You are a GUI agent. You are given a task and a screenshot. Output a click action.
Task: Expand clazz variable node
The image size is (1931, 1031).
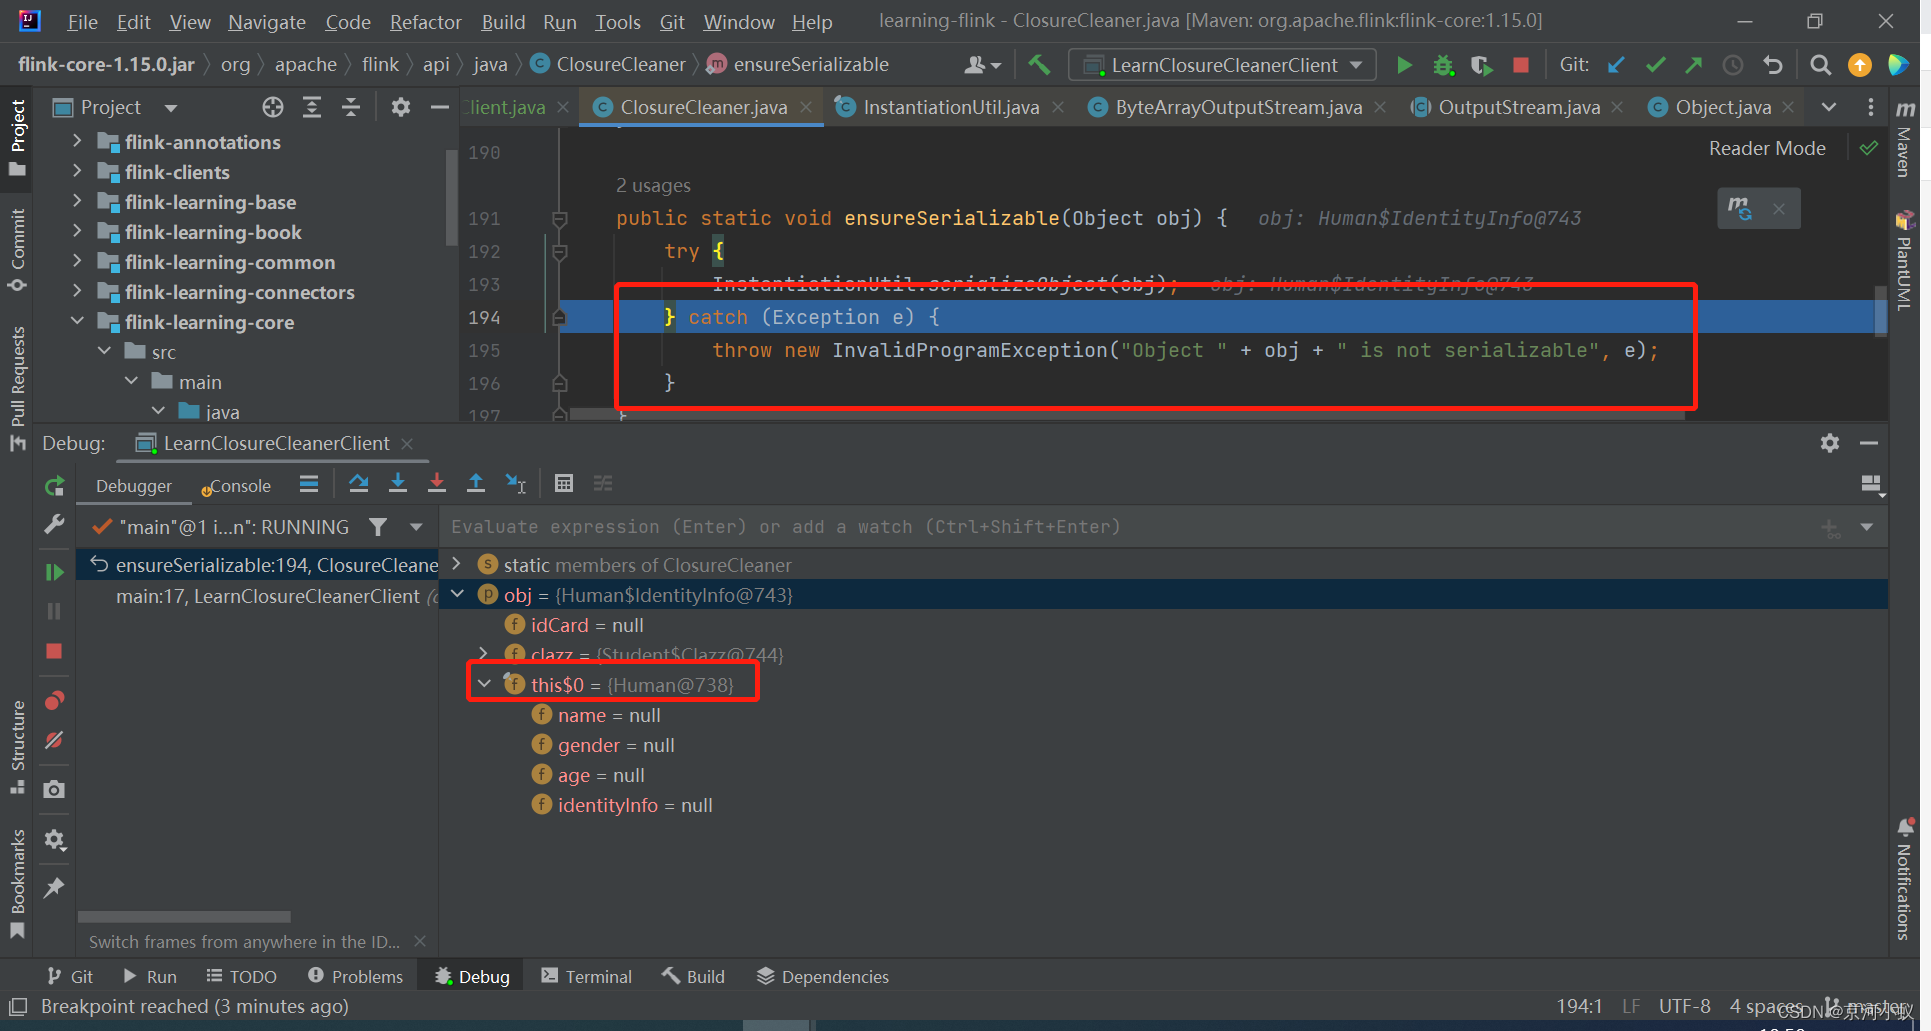pyautogui.click(x=484, y=654)
